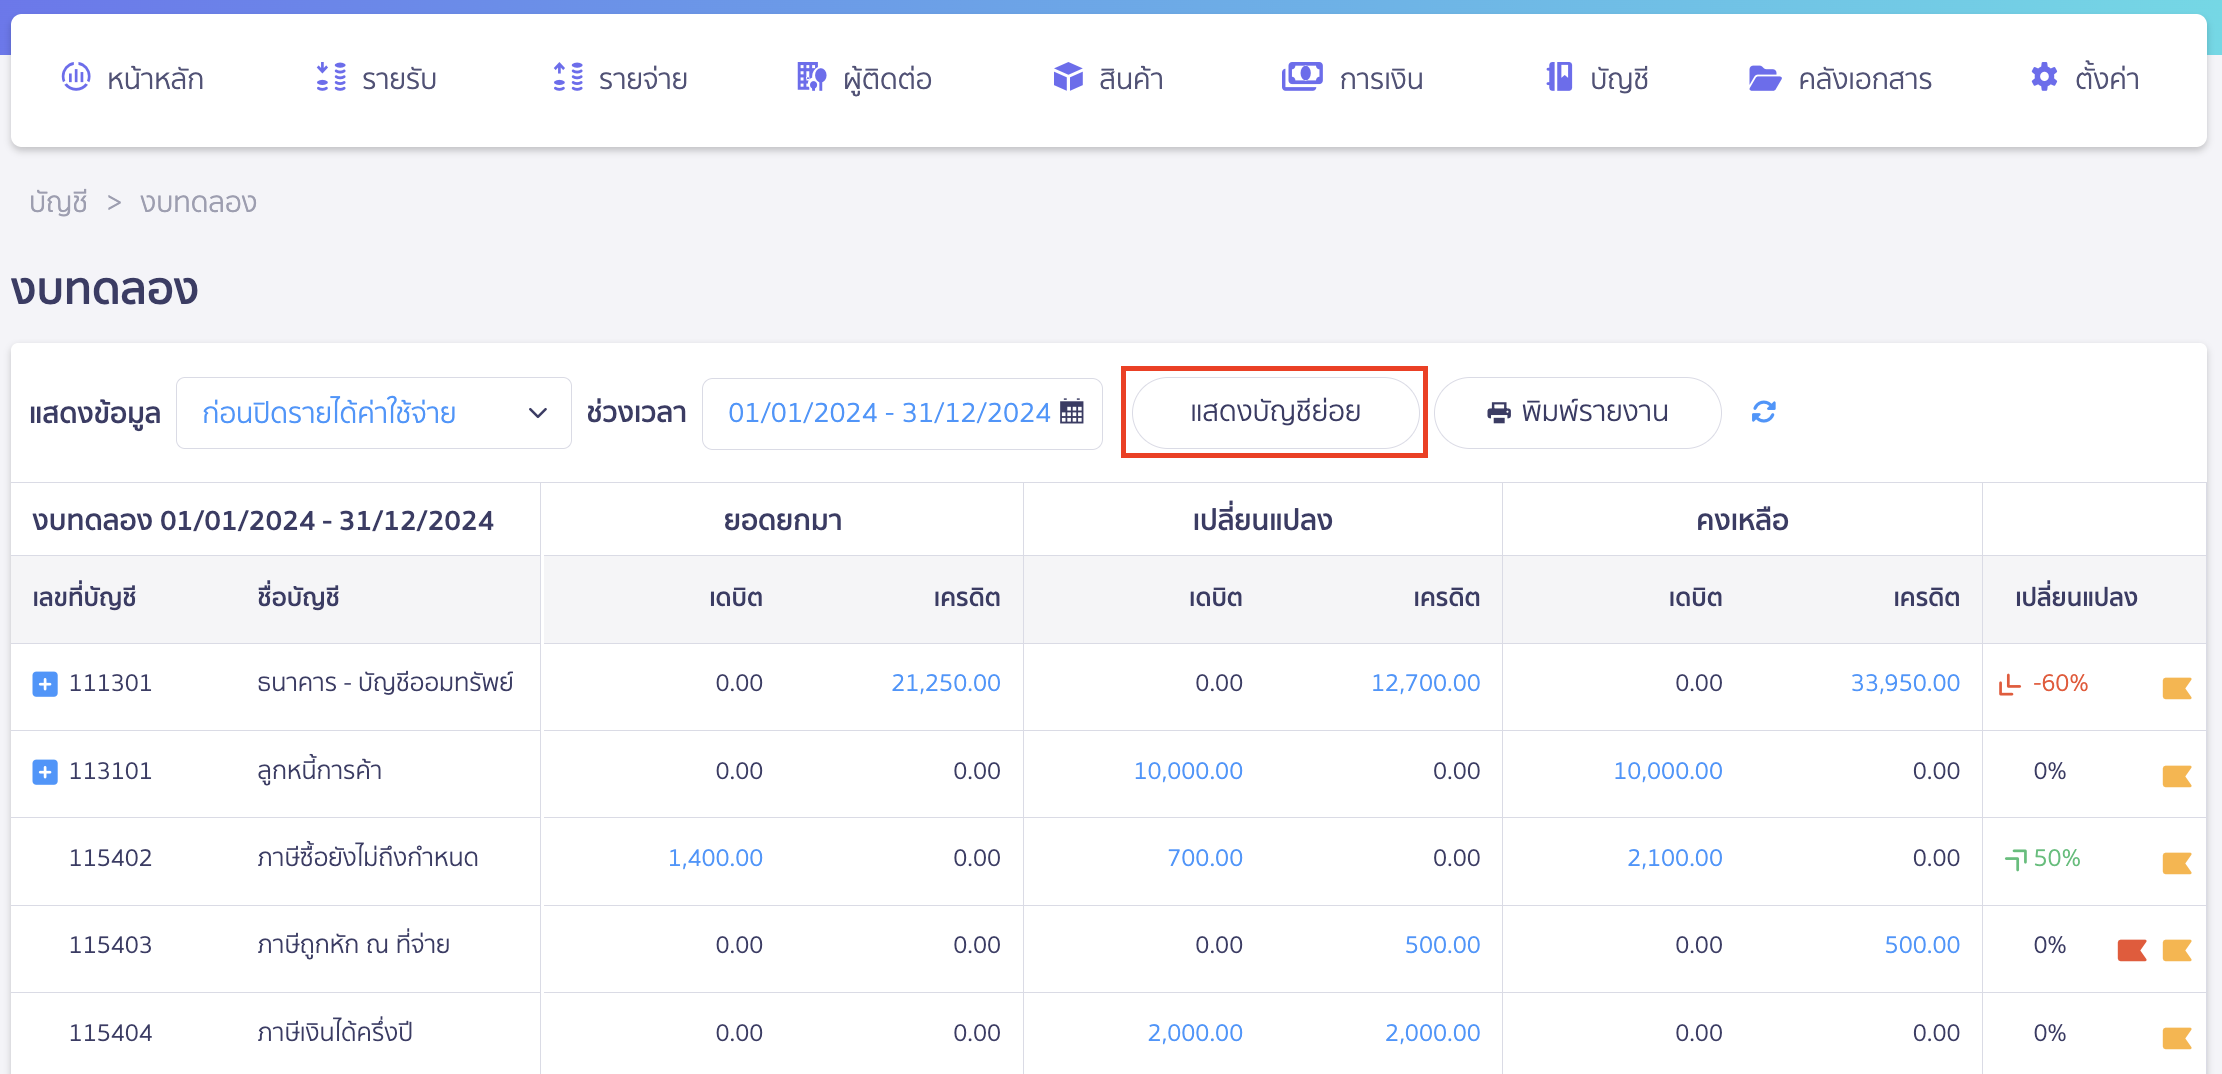
Task: Open สินค้า using the product box icon
Action: 1068,77
